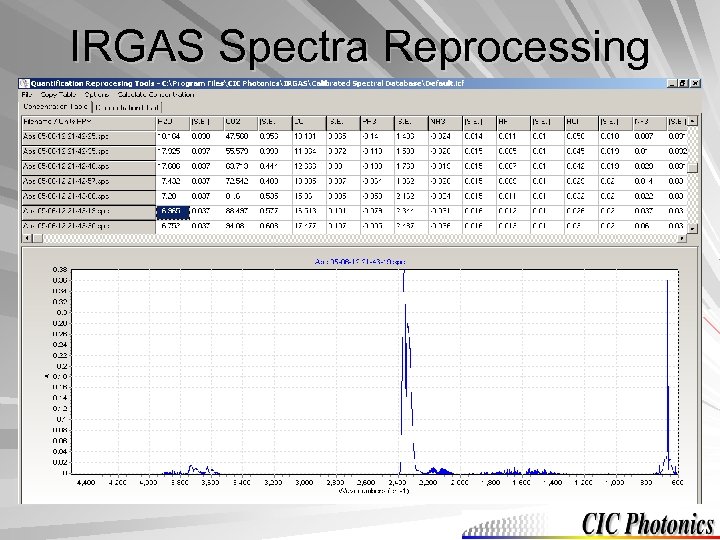
Task: Open the Options menu
Action: (x=96, y=95)
